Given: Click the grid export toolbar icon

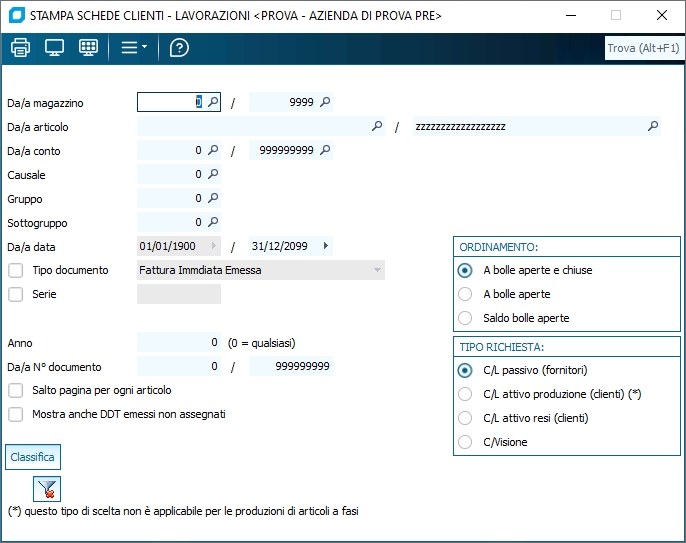Looking at the screenshot, I should 88,47.
